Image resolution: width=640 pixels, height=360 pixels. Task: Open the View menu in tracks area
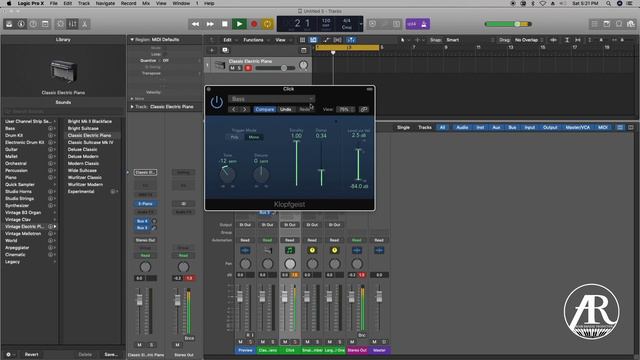coord(280,40)
